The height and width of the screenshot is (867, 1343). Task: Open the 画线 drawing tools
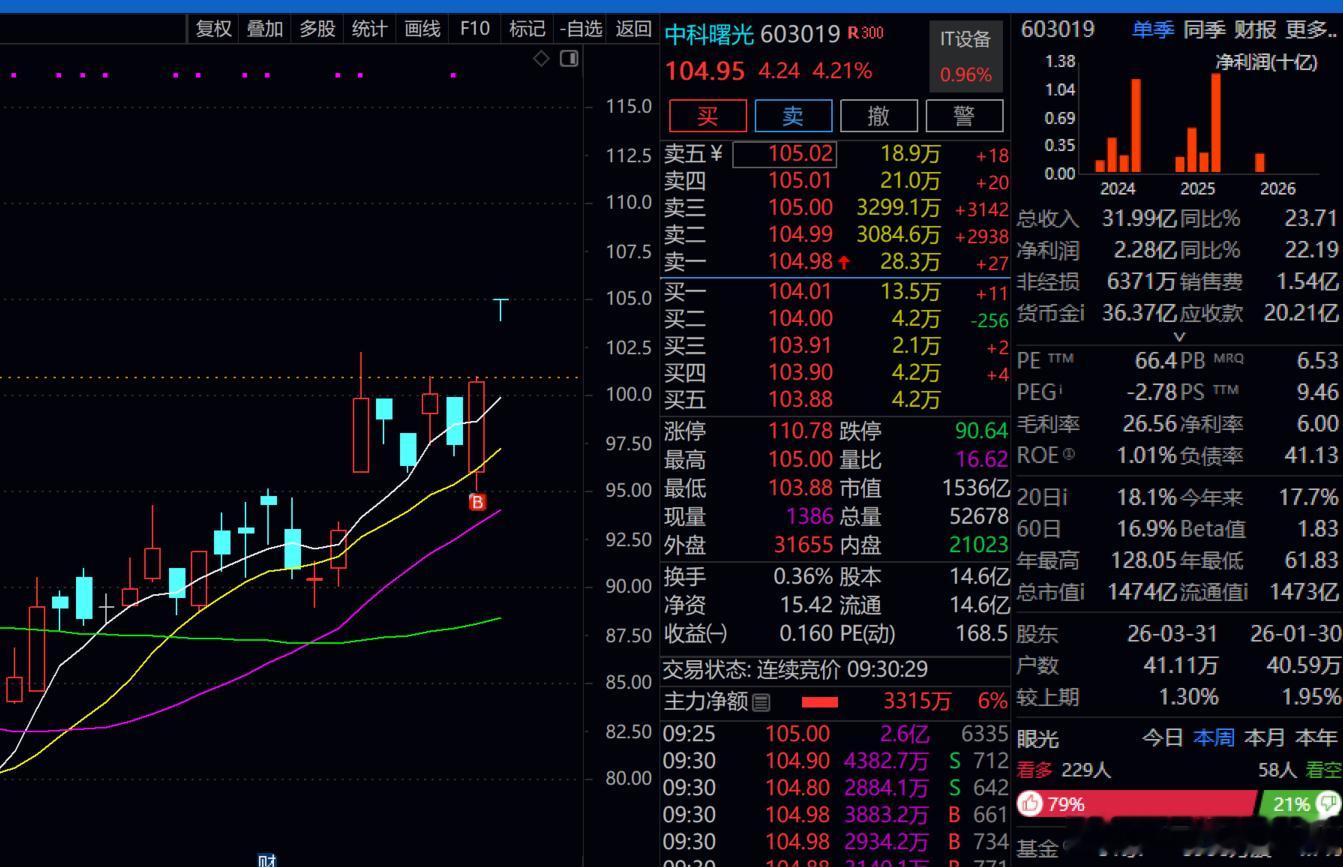pos(422,29)
